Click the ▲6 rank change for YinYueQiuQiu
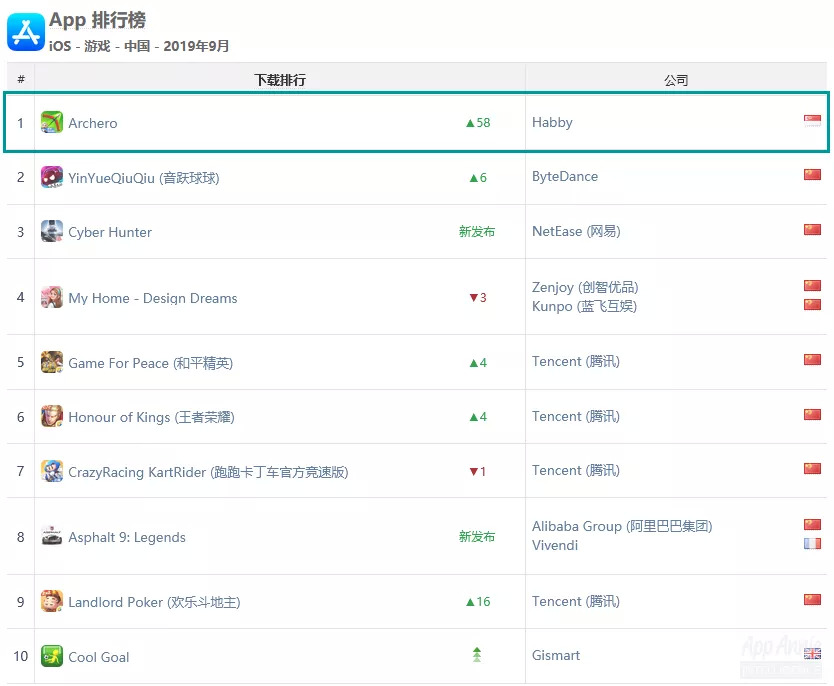Screen dimensions: 834x686 pyautogui.click(x=478, y=178)
